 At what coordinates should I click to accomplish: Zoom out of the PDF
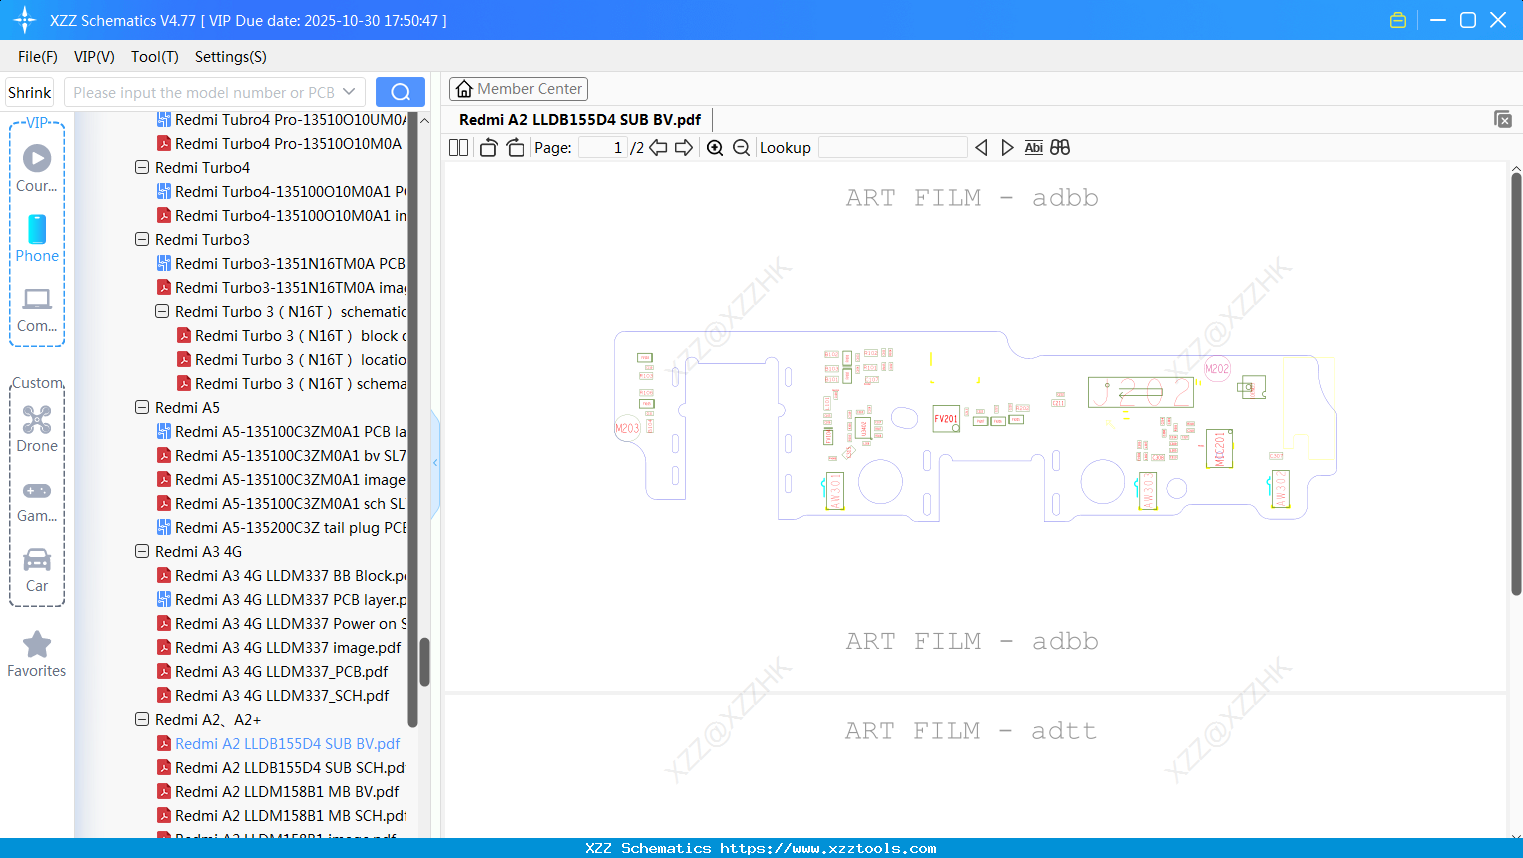point(741,148)
